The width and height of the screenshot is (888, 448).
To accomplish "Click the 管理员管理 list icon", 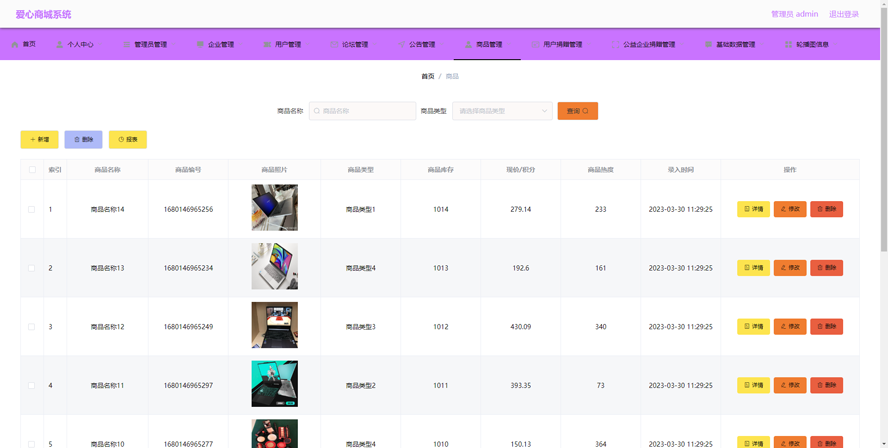I will 127,44.
